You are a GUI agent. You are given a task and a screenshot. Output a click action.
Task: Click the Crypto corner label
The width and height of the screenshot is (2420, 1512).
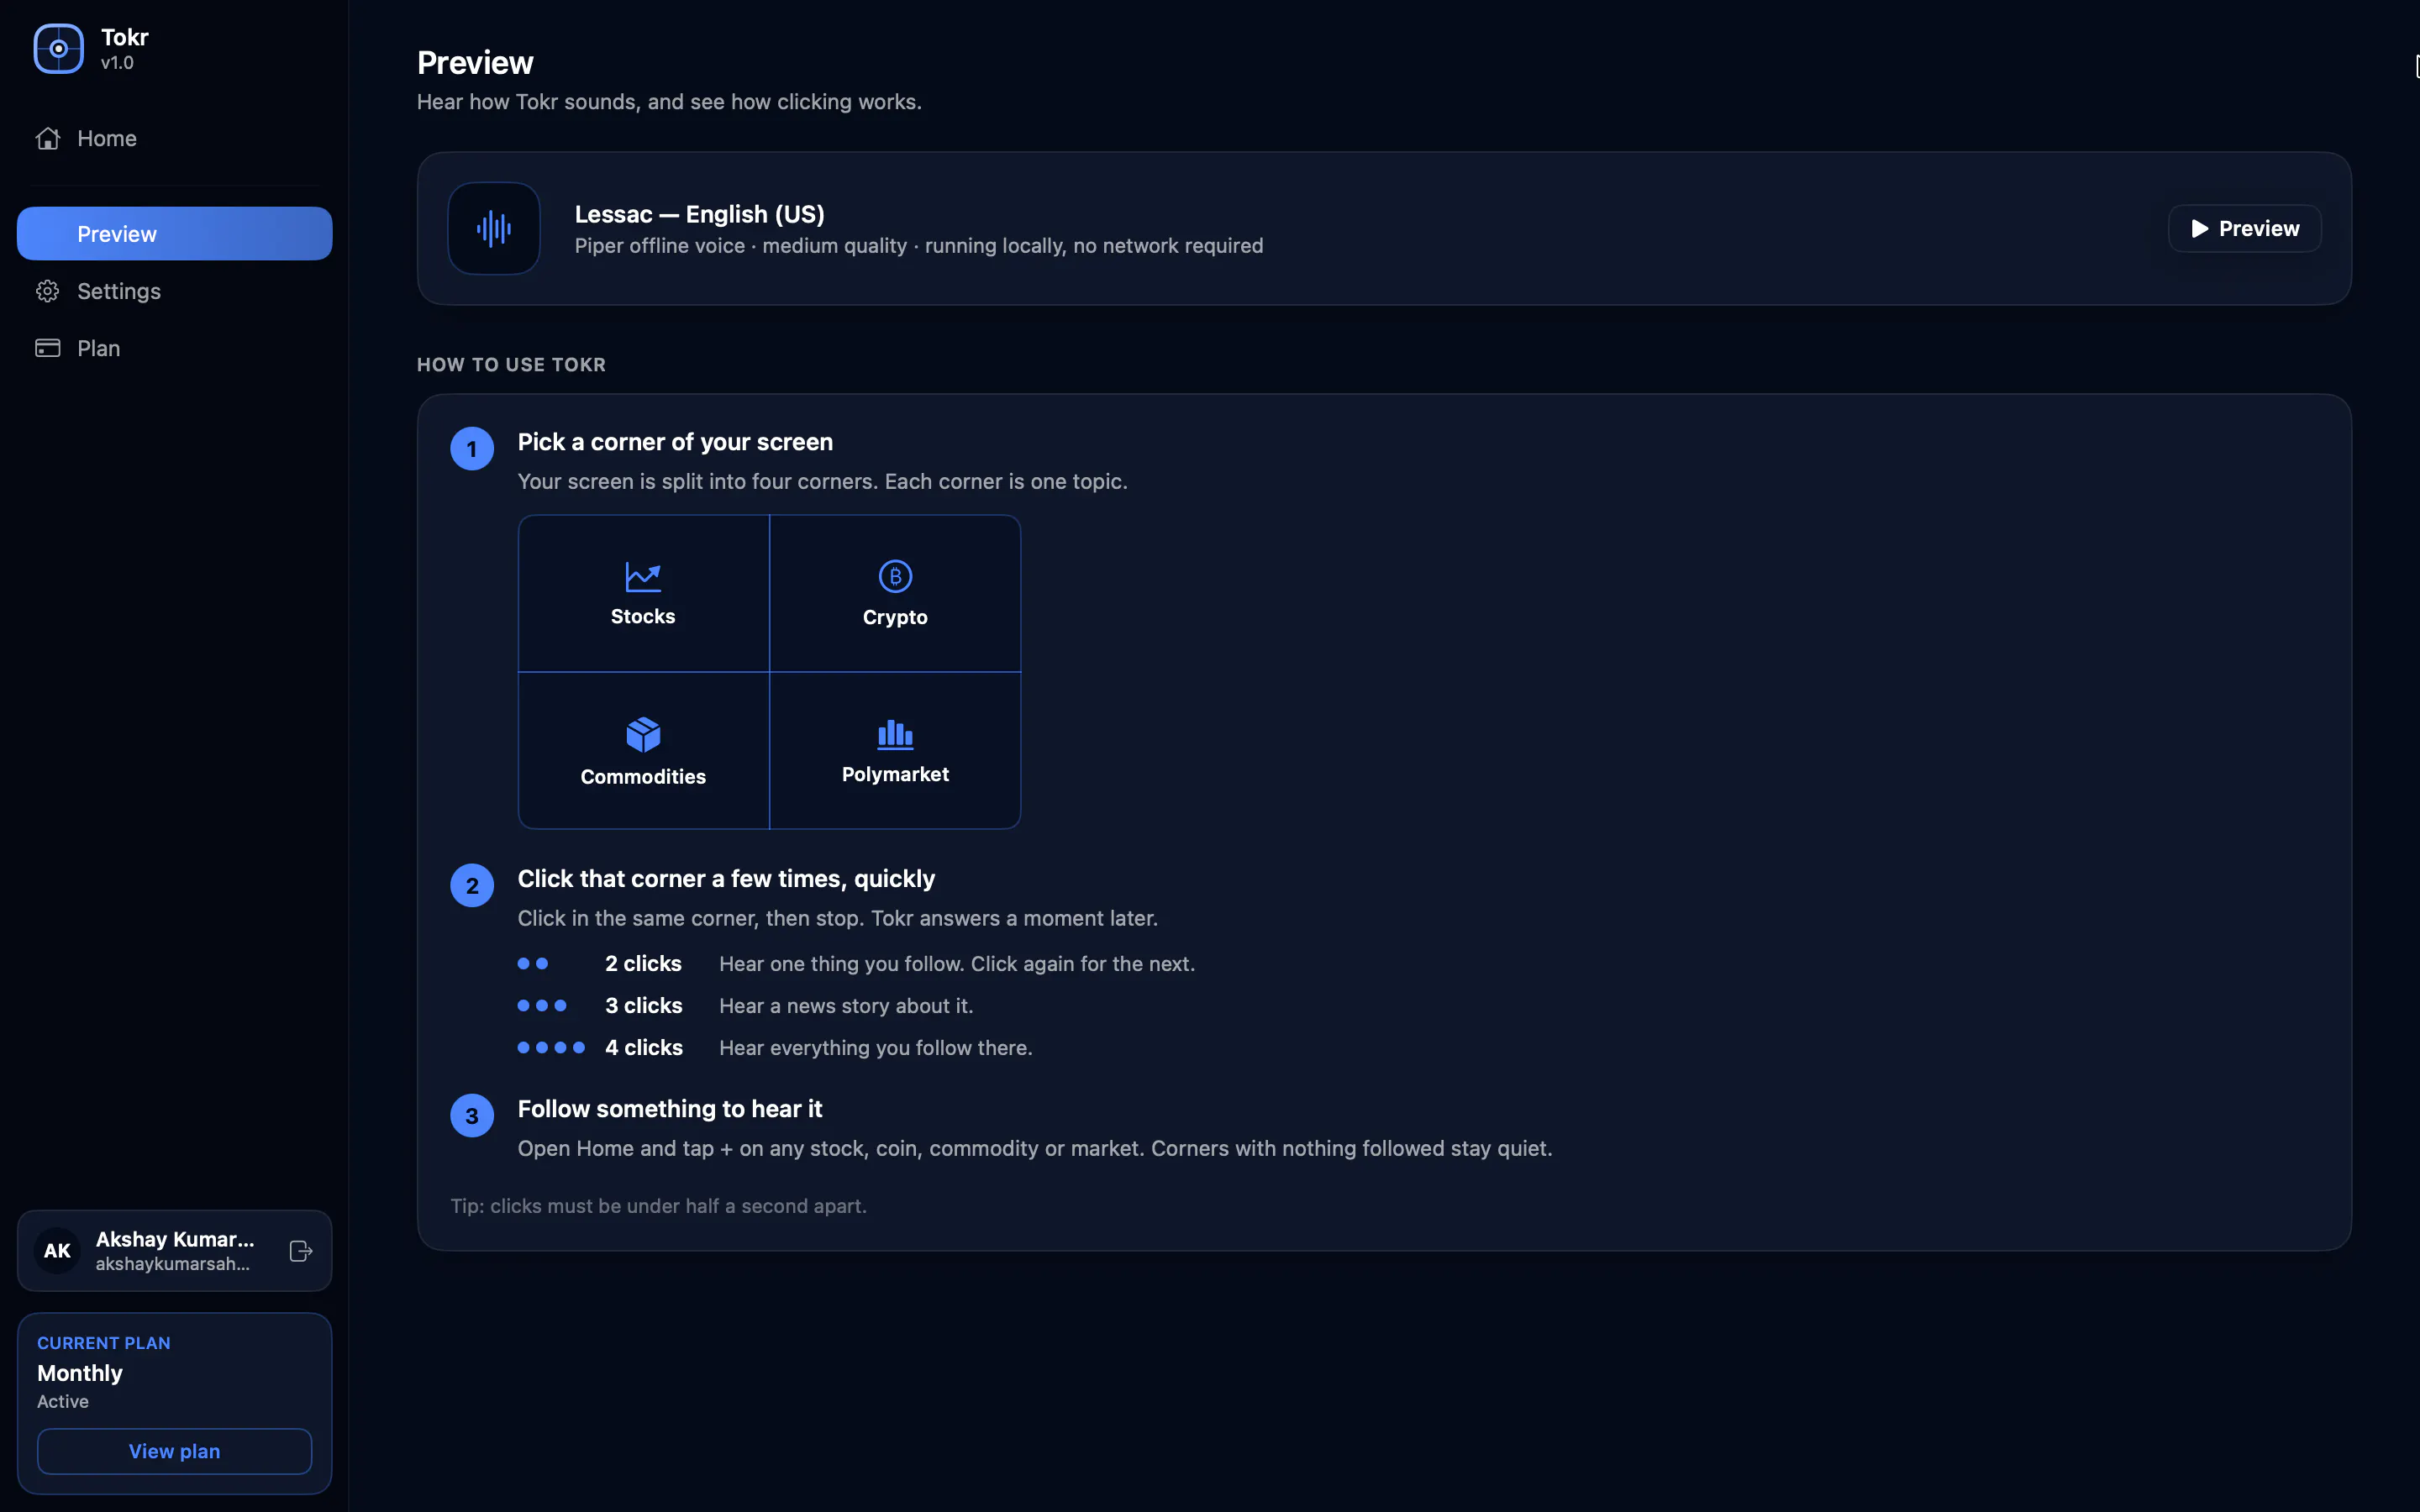coord(895,617)
